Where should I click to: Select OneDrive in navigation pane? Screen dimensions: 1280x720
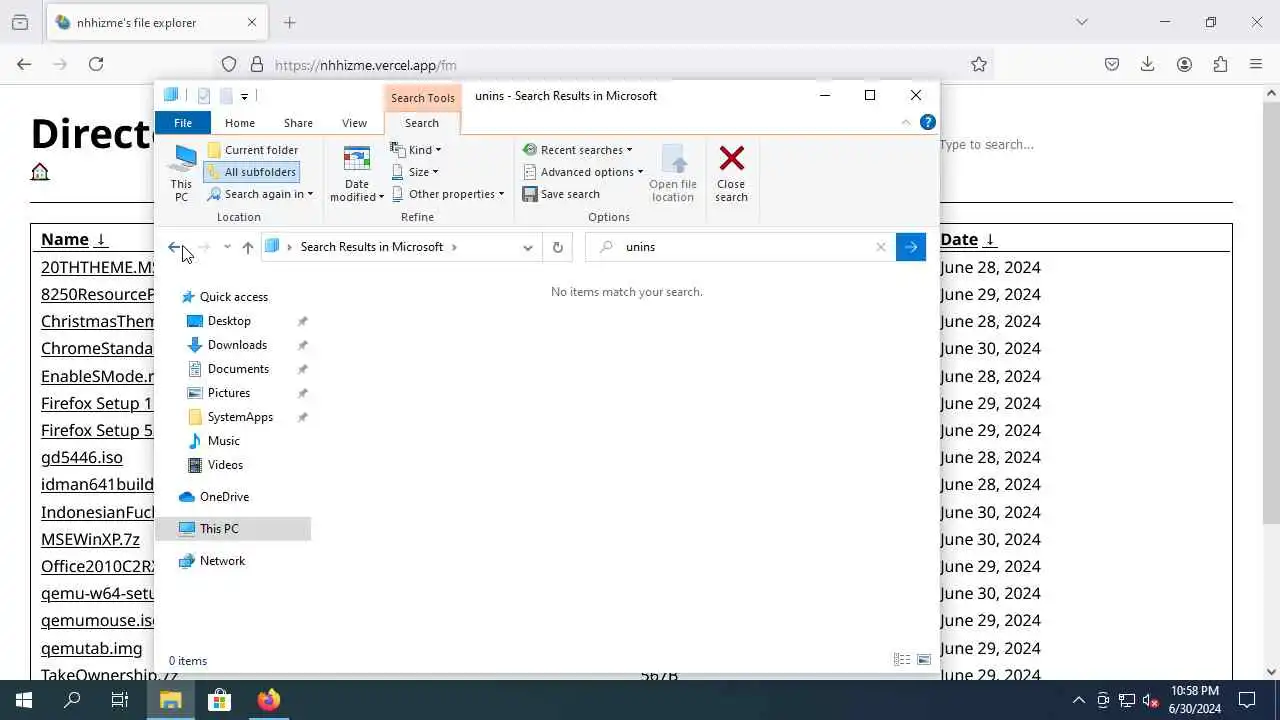click(224, 497)
